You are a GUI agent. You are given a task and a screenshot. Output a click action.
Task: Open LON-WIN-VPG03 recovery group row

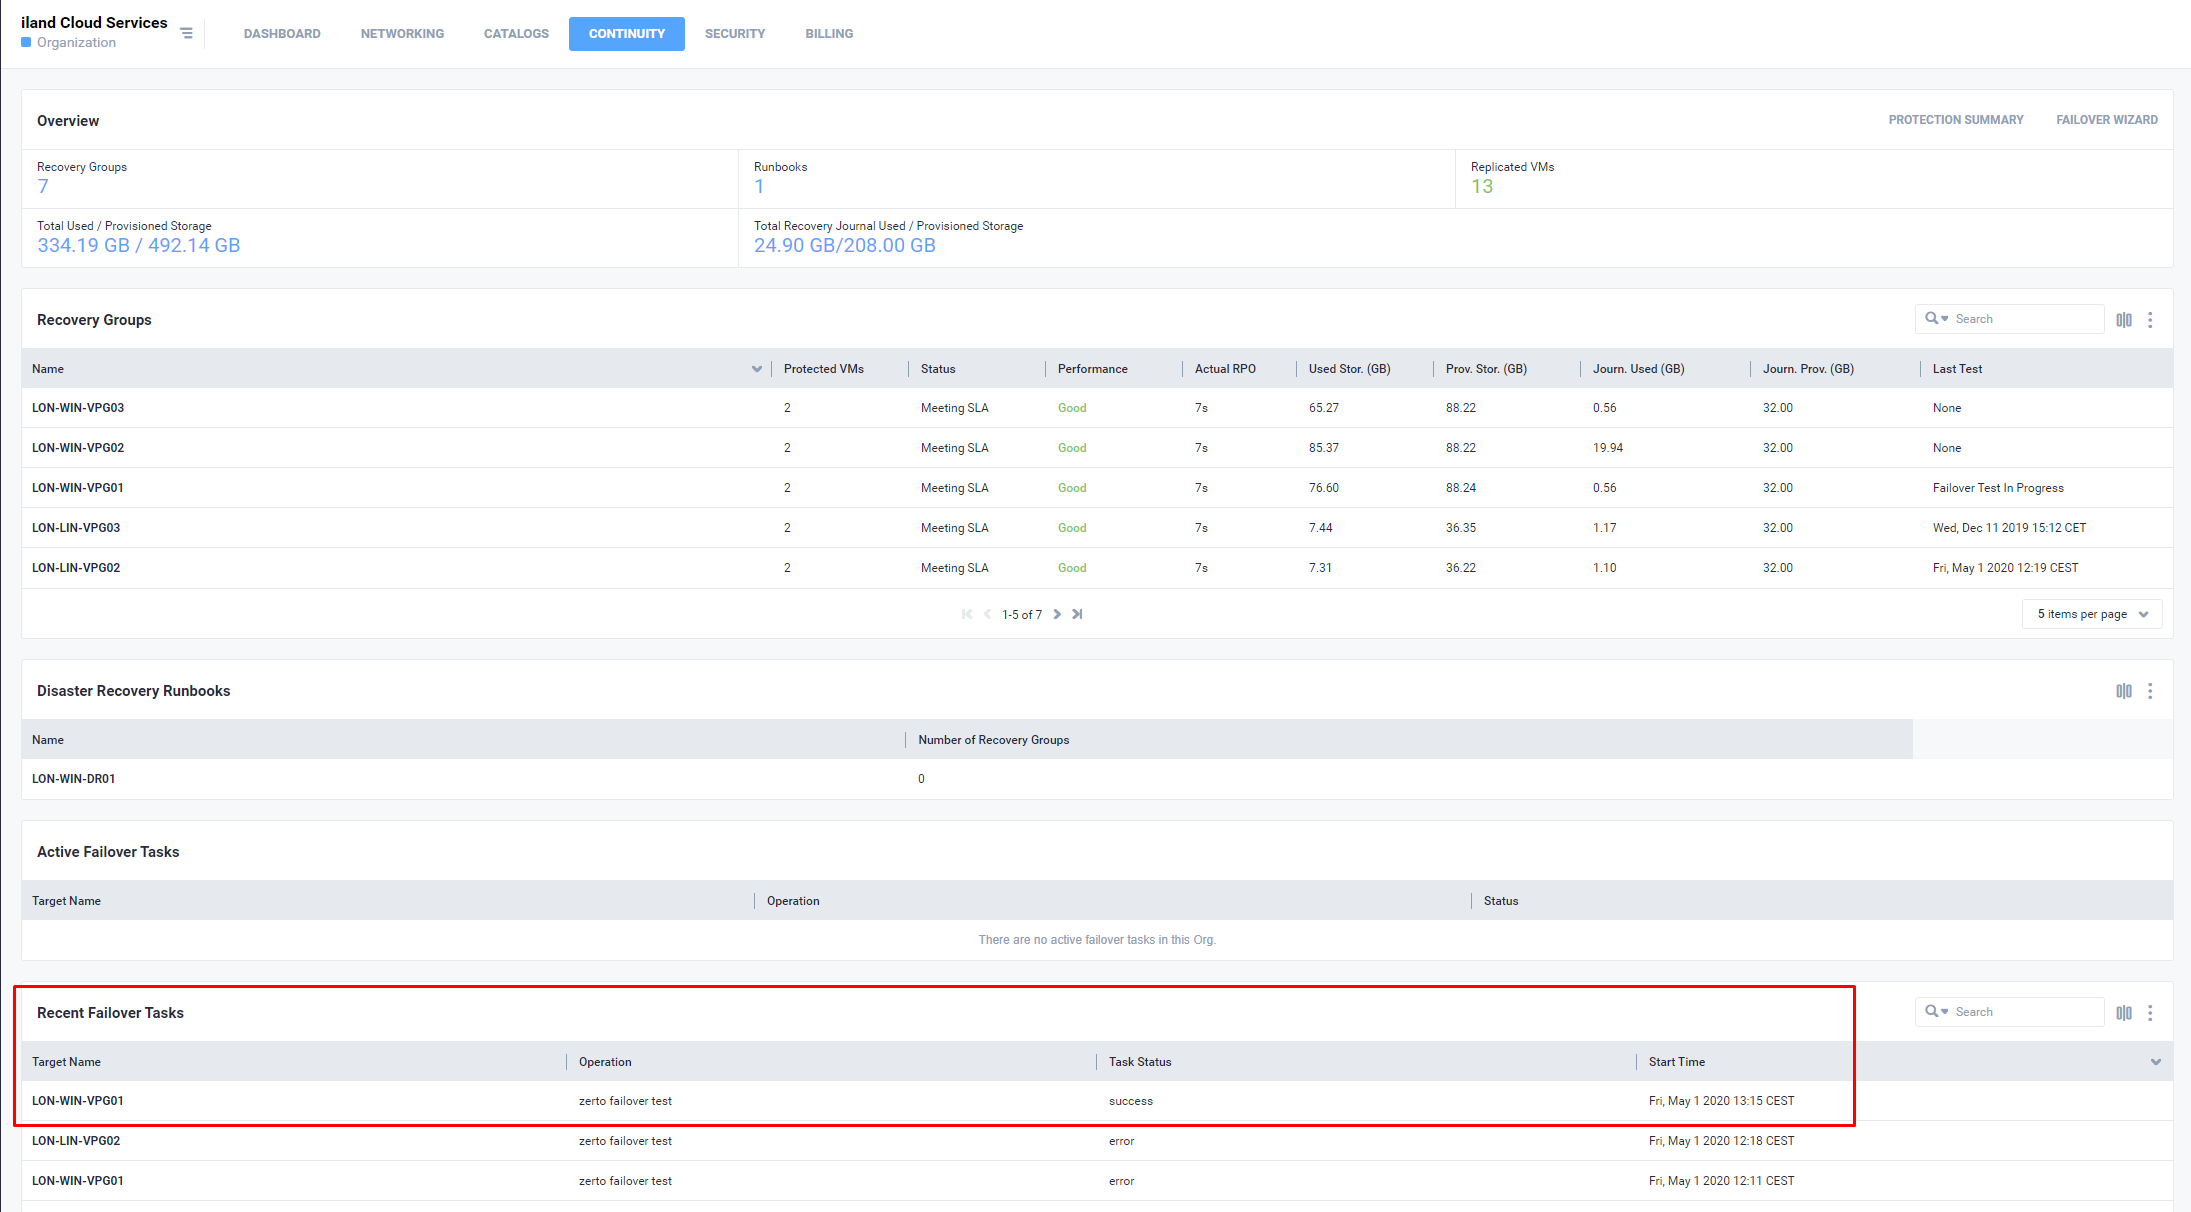click(x=78, y=408)
